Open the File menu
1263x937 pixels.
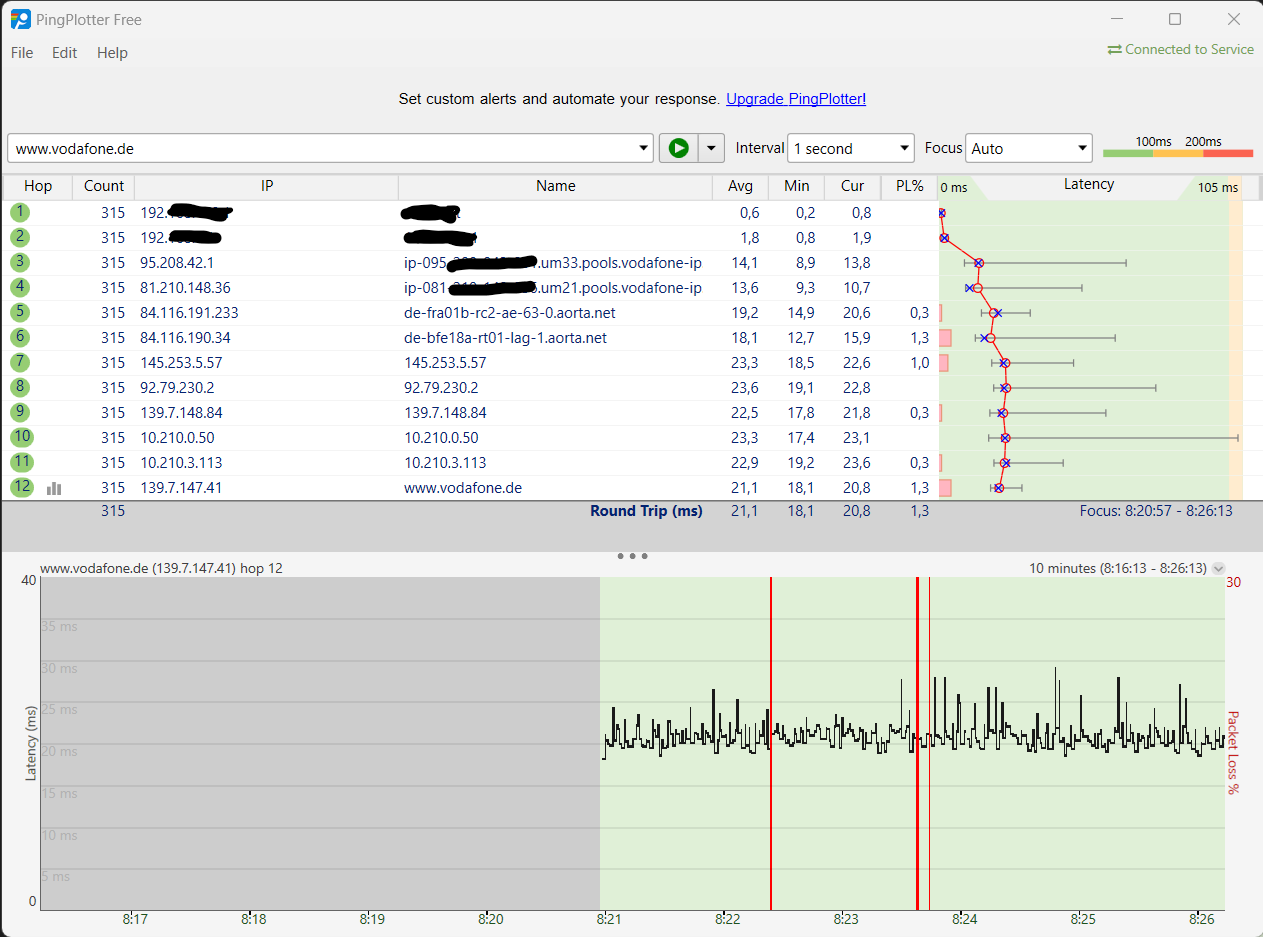22,53
